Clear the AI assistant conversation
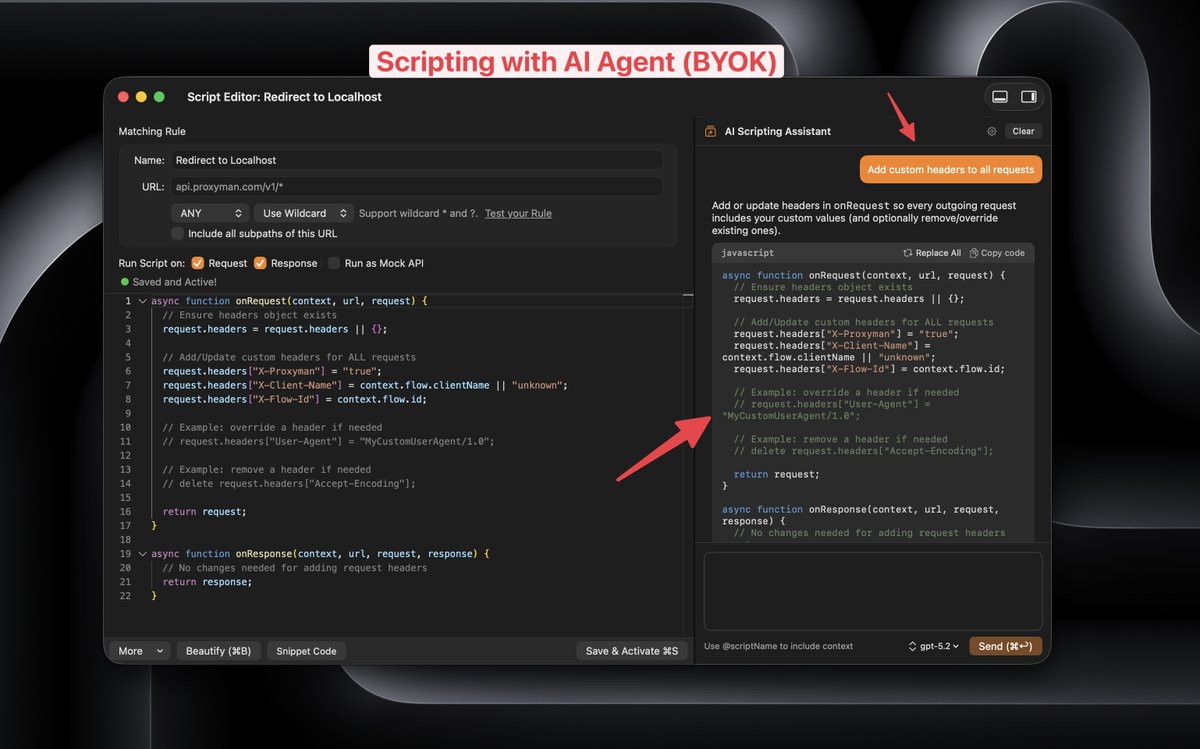The width and height of the screenshot is (1200, 749). coord(1023,131)
